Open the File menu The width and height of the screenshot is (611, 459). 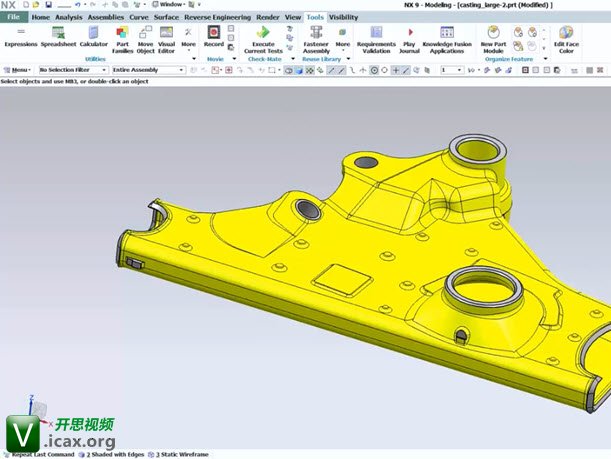click(14, 17)
